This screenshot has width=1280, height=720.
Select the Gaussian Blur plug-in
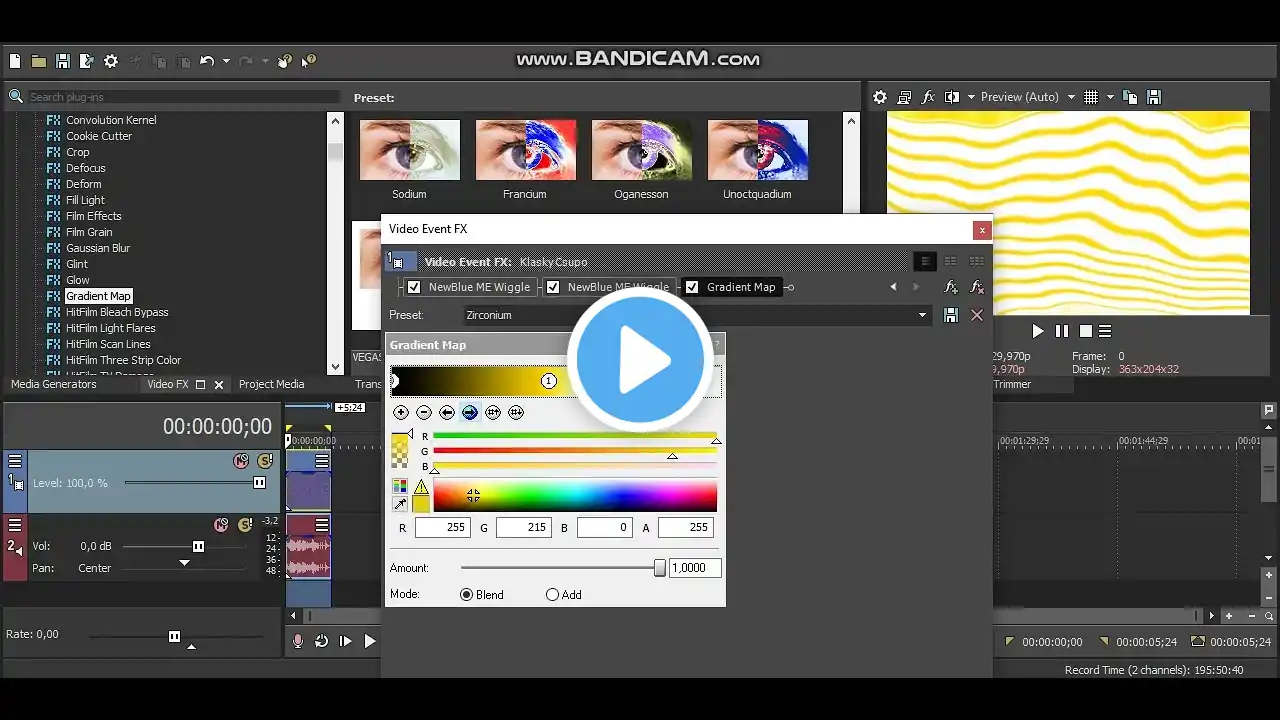pos(98,248)
